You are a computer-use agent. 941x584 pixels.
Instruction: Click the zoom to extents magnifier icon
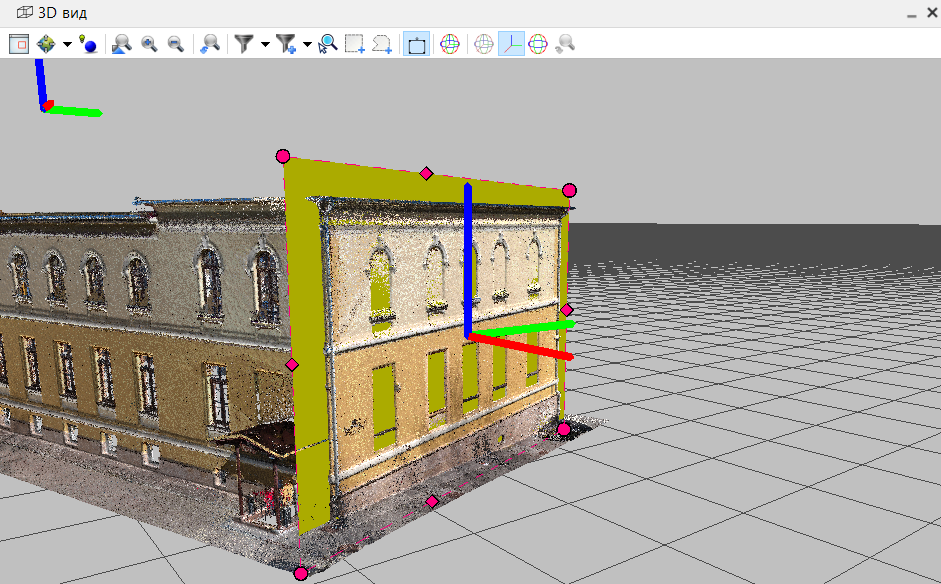pyautogui.click(x=122, y=44)
